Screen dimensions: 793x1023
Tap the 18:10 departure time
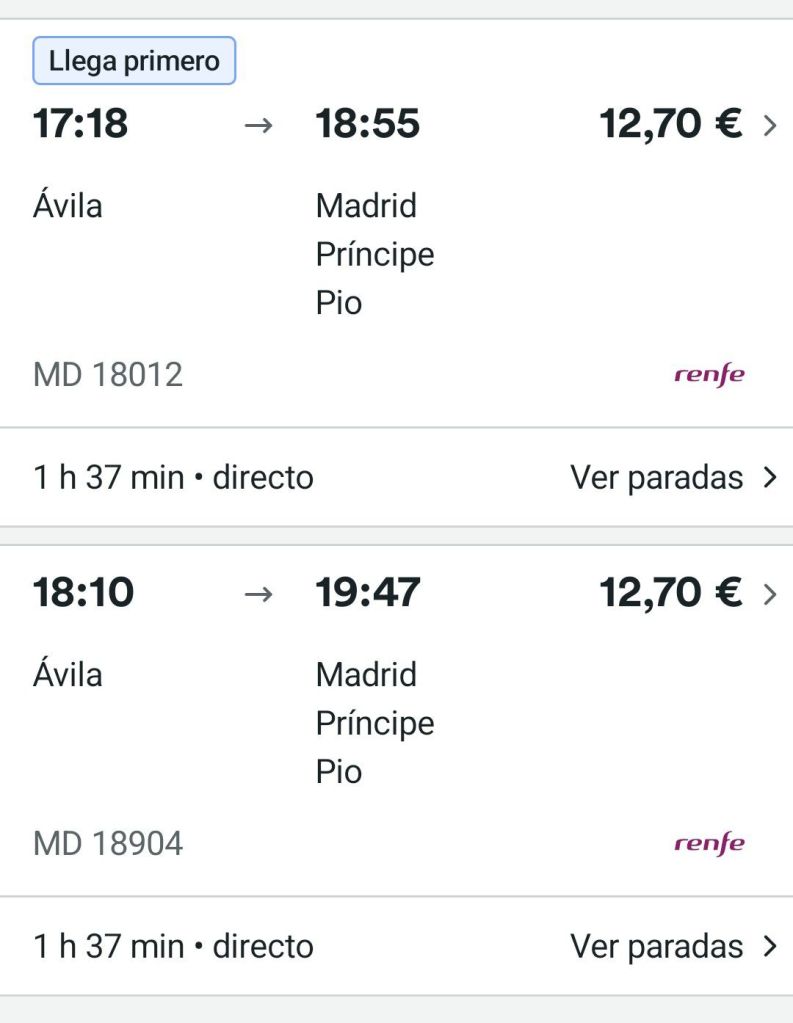(83, 593)
